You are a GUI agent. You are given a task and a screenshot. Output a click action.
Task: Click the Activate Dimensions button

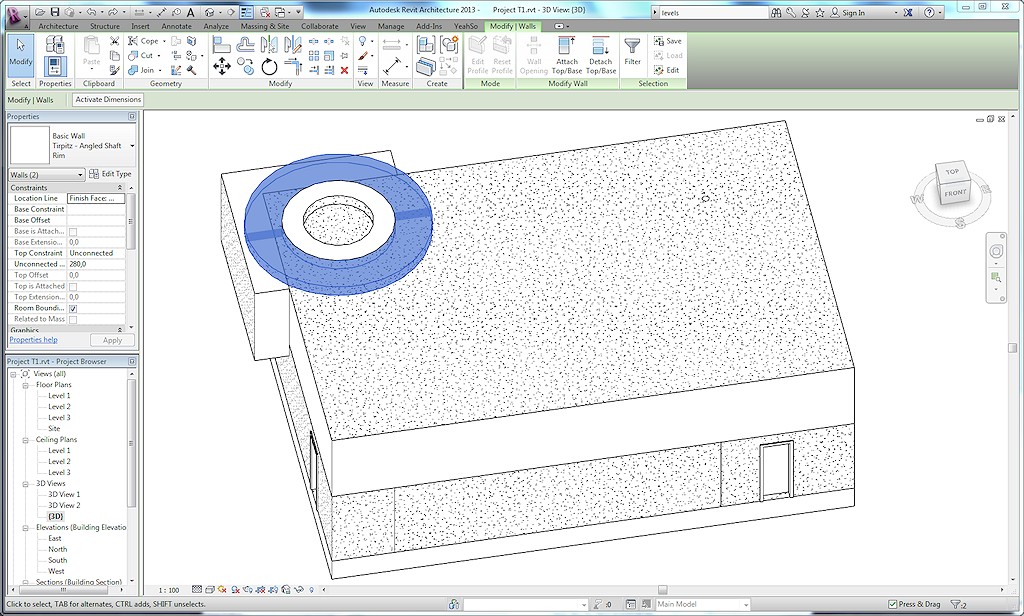tap(108, 100)
